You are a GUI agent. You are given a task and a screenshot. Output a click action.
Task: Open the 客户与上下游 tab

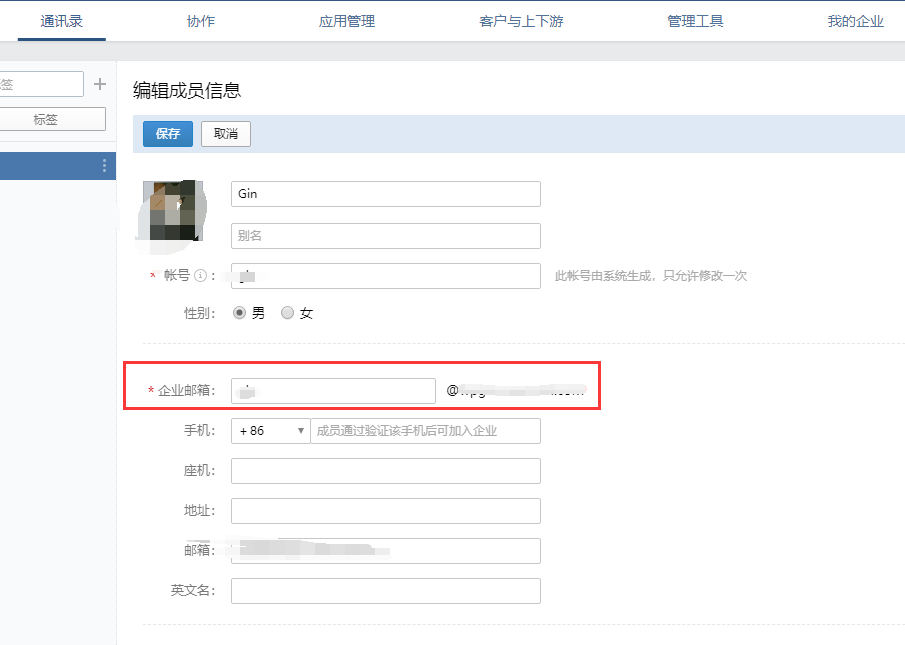coord(521,21)
